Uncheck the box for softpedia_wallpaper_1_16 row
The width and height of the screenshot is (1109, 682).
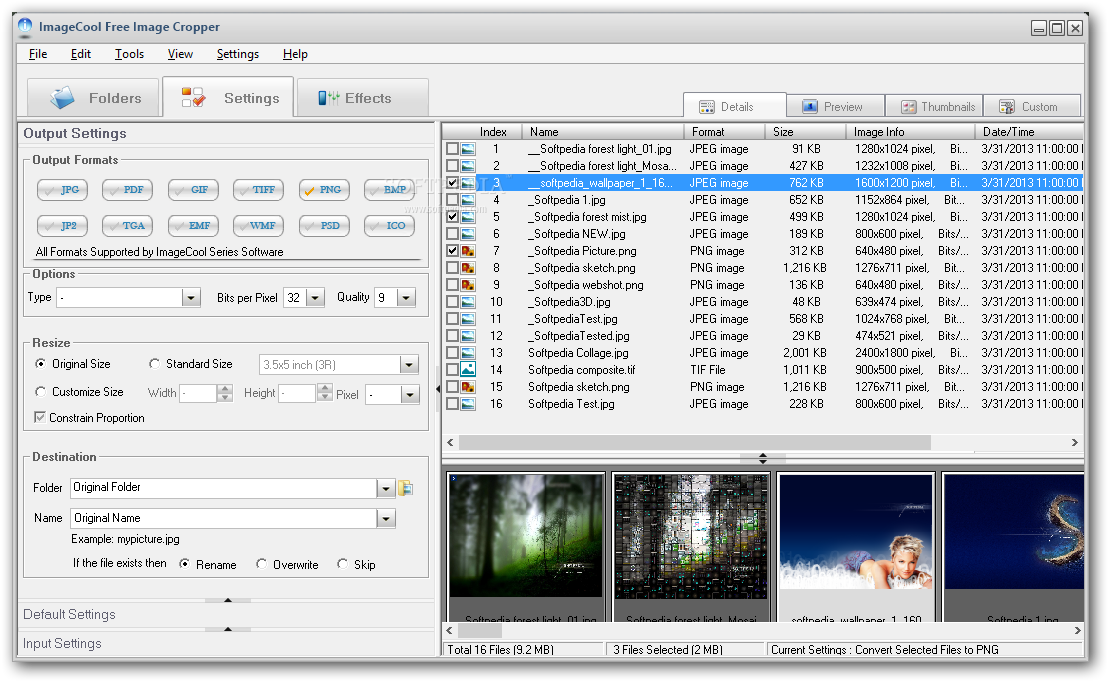(x=452, y=183)
